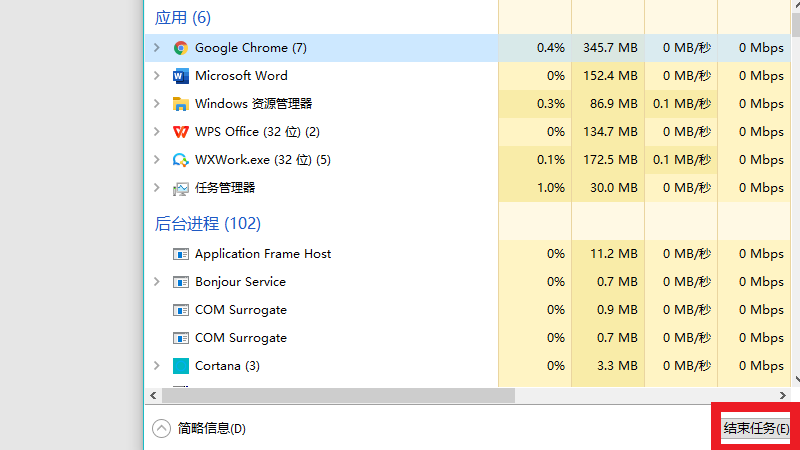
Task: Click the Windows 资源管理器 folder icon
Action: [181, 104]
